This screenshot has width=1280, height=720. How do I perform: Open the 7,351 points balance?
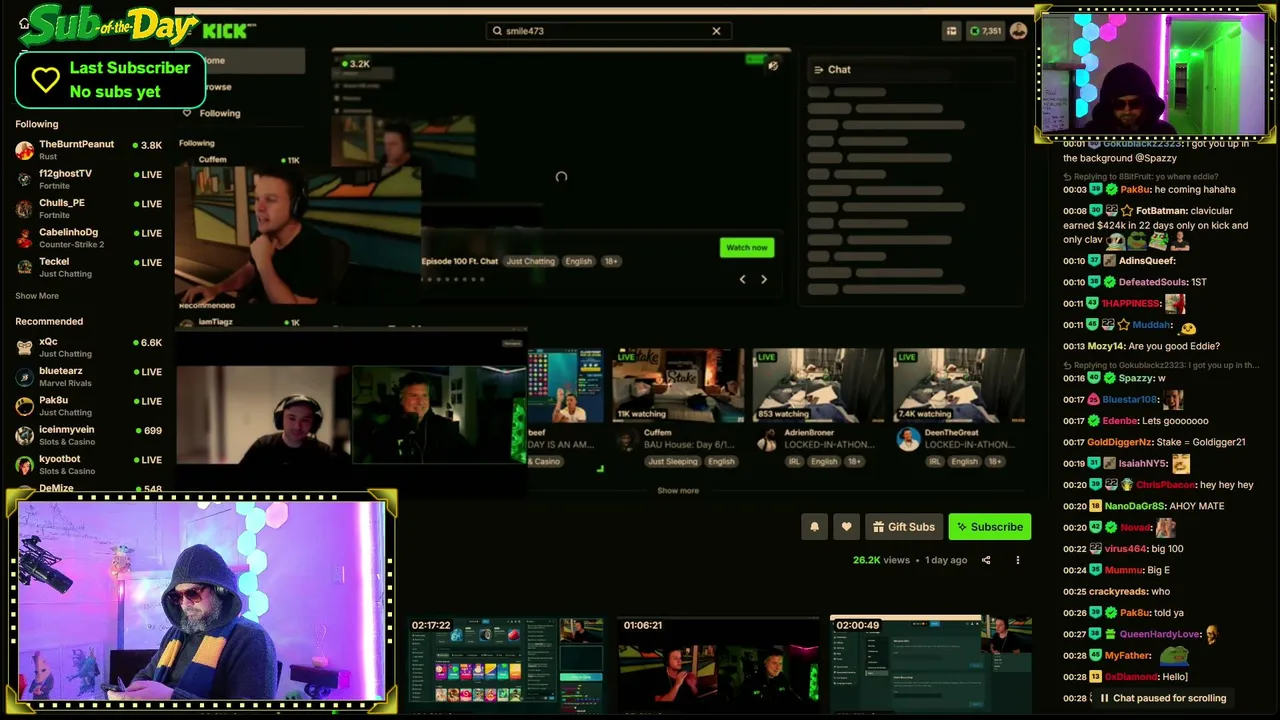tap(985, 31)
